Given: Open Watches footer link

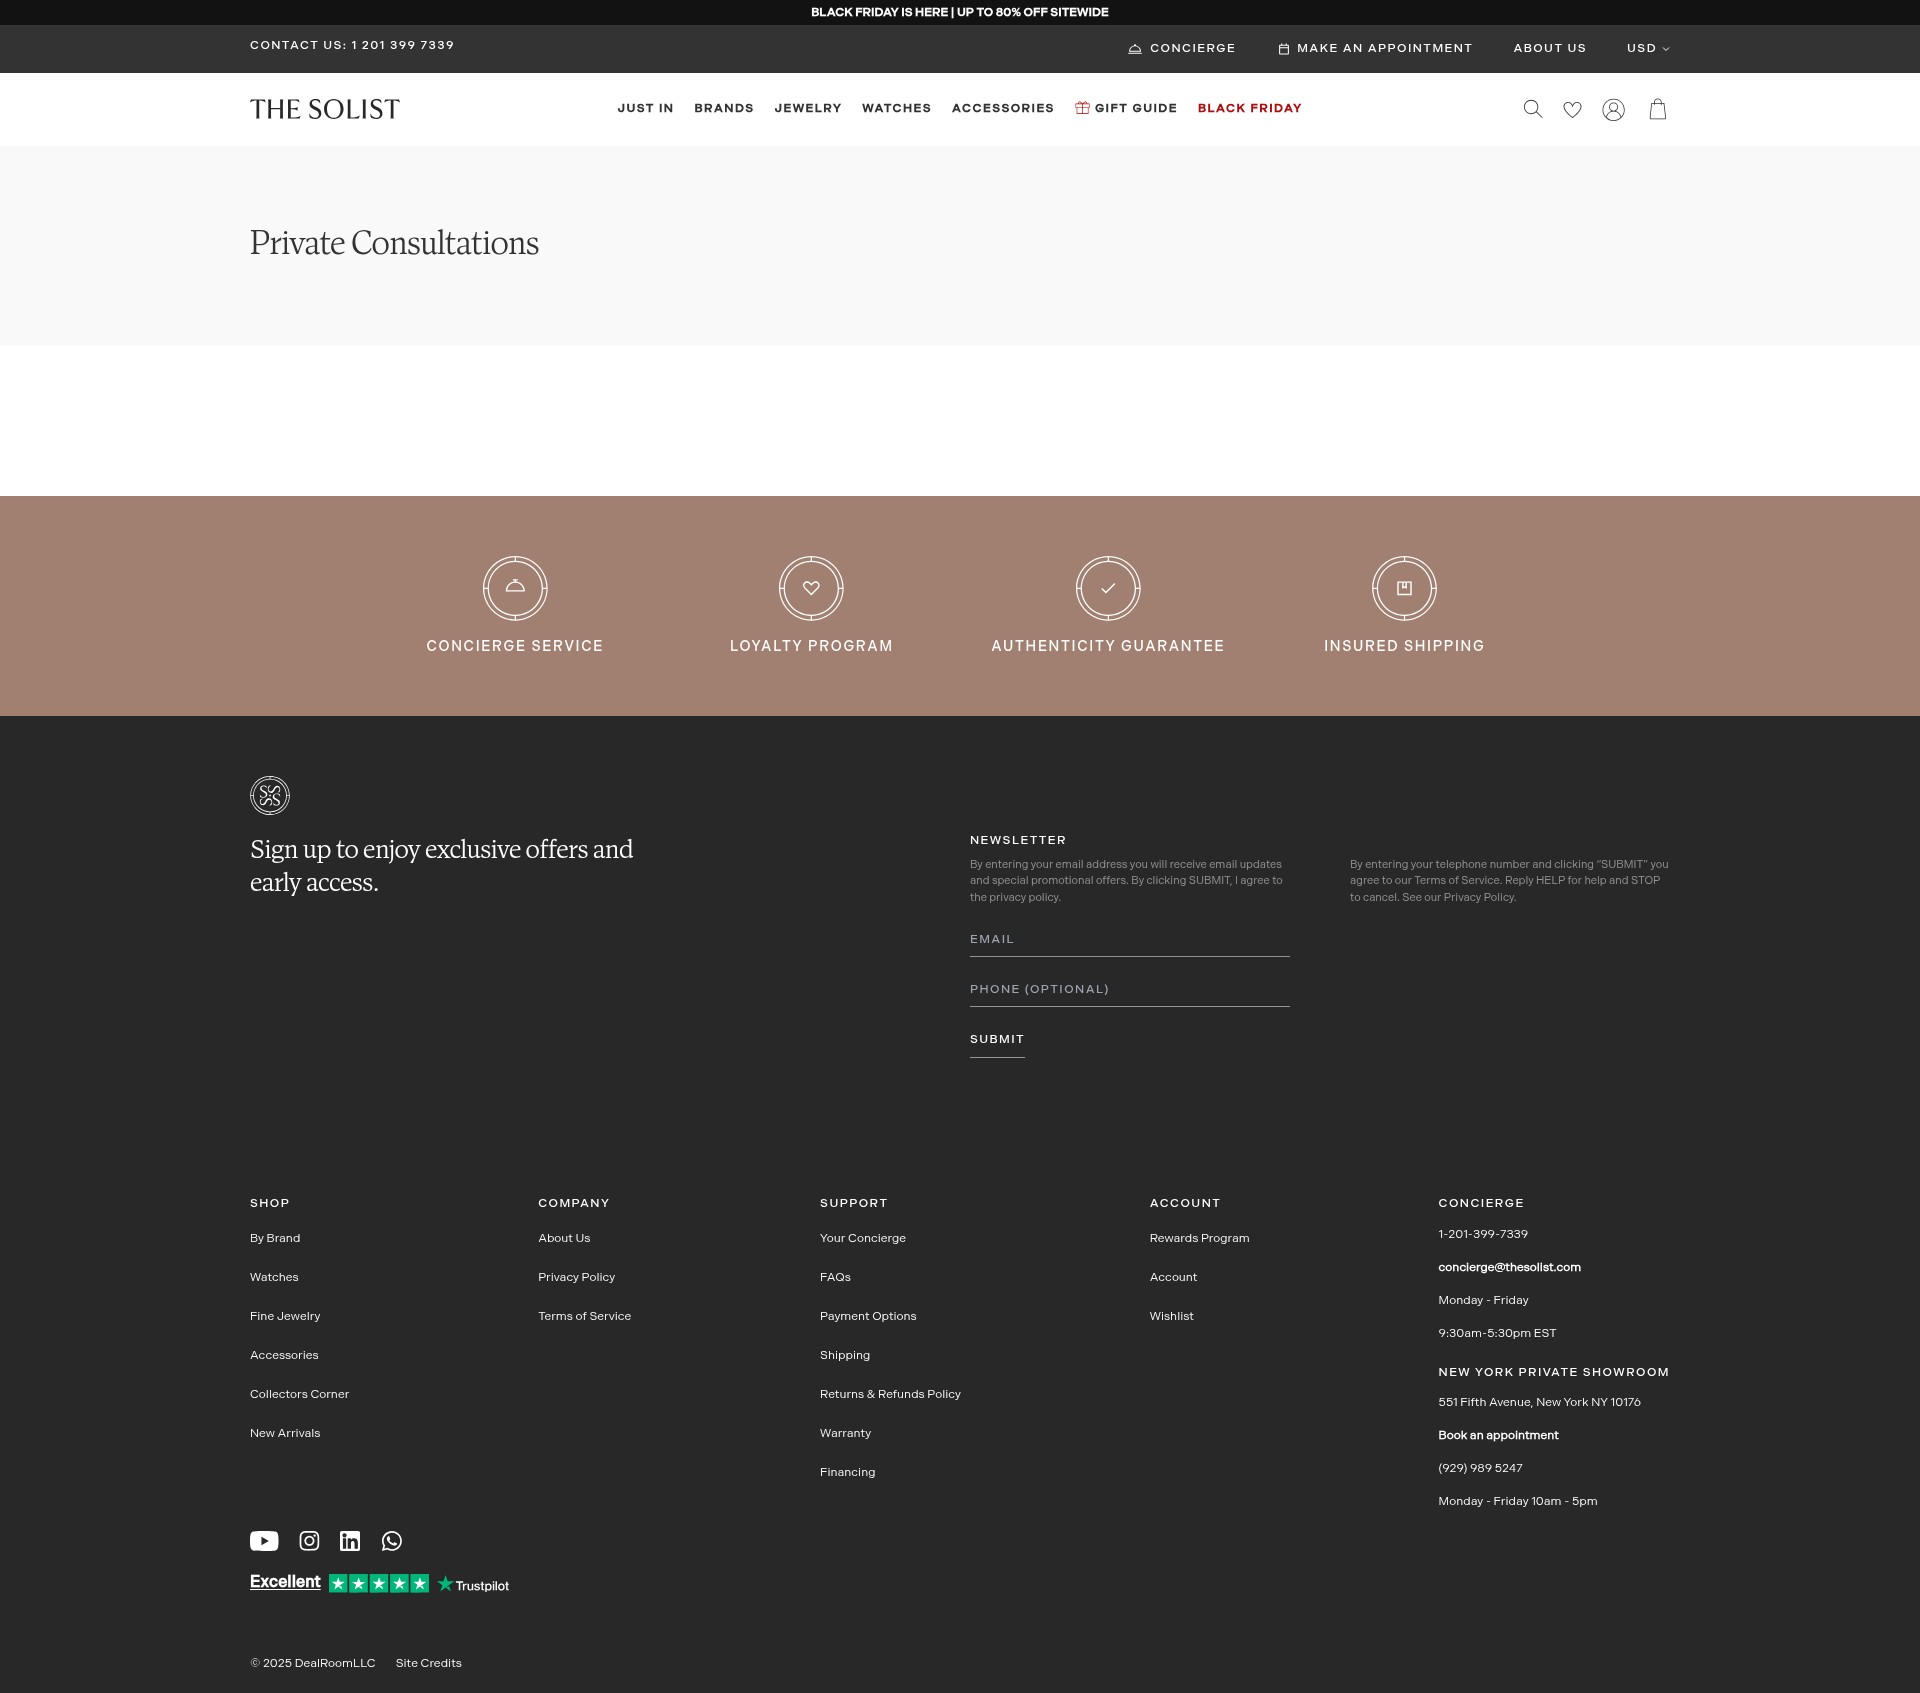Looking at the screenshot, I should tap(274, 1277).
